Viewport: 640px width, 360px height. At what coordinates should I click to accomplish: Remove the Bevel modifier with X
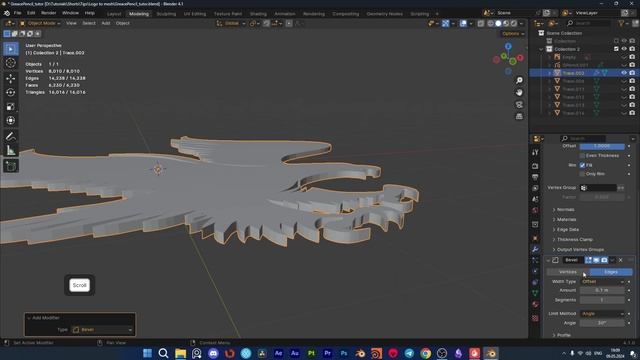tap(621, 260)
